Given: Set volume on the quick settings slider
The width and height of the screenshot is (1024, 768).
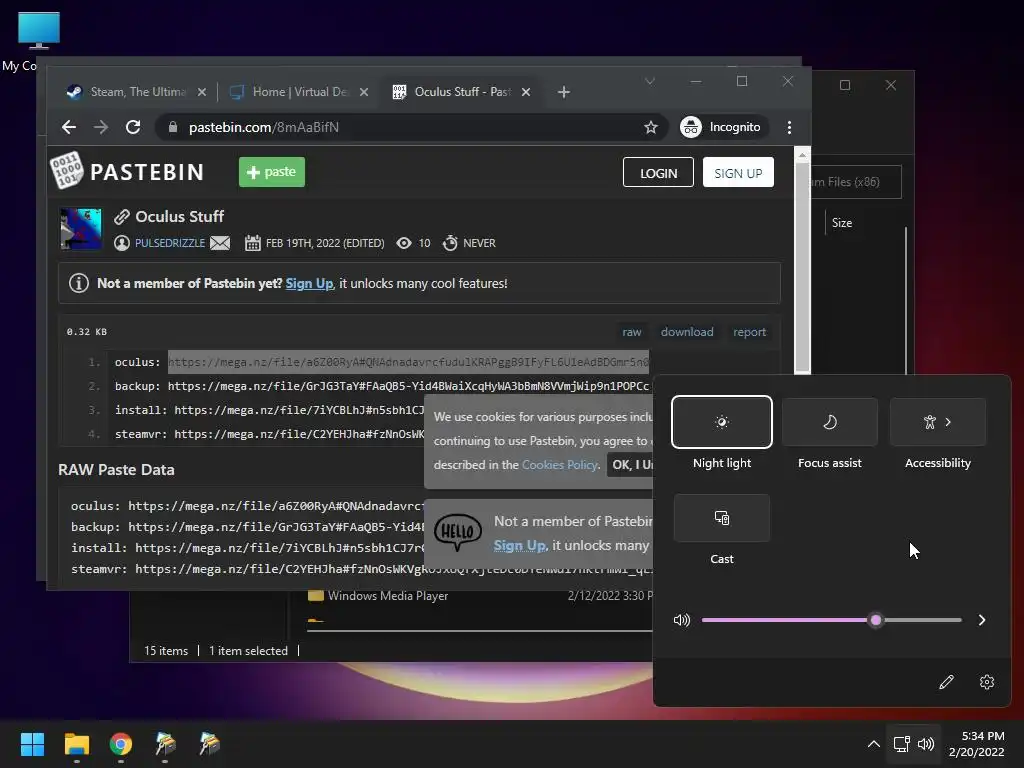Looking at the screenshot, I should click(x=831, y=620).
